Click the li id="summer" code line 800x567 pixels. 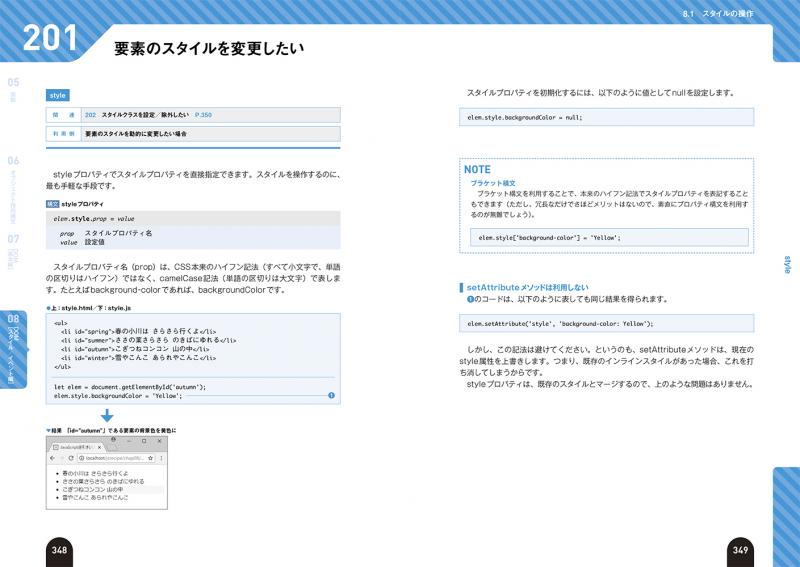pyautogui.click(x=148, y=340)
